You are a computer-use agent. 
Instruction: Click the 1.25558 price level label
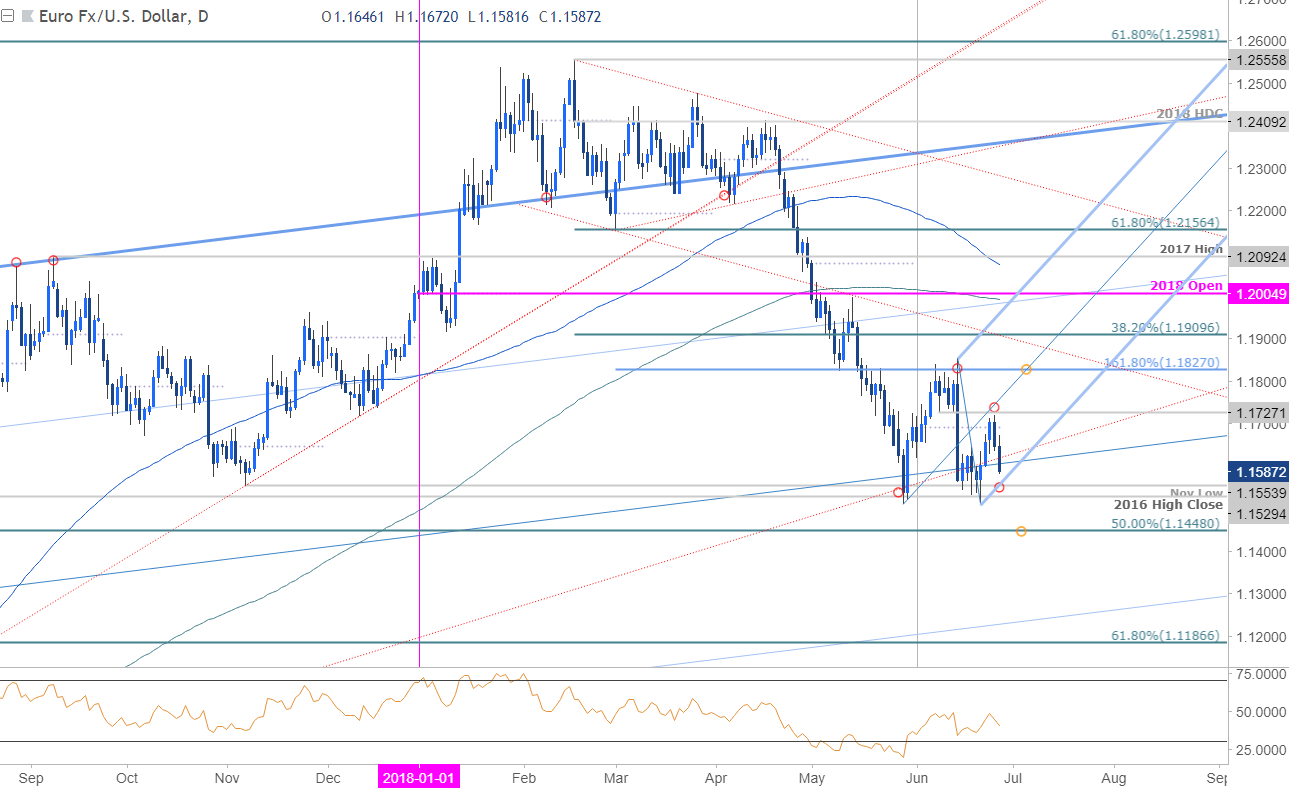tap(1261, 60)
